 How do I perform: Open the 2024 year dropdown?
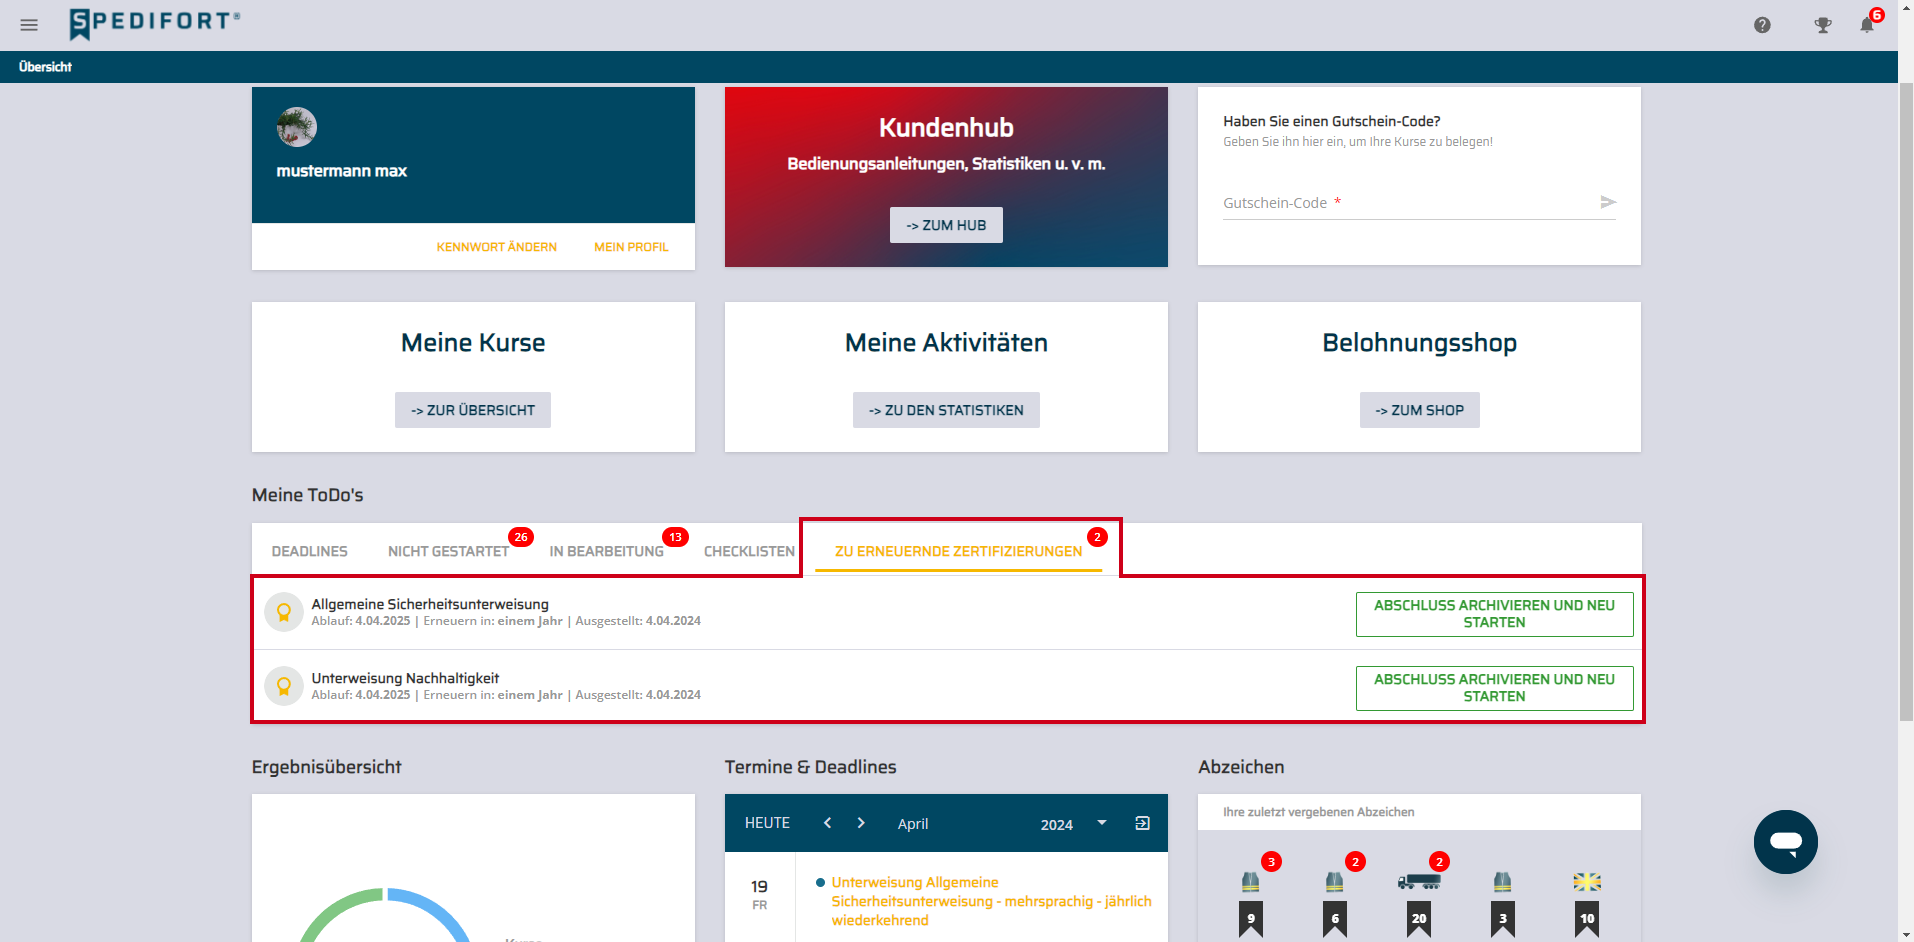point(1073,824)
